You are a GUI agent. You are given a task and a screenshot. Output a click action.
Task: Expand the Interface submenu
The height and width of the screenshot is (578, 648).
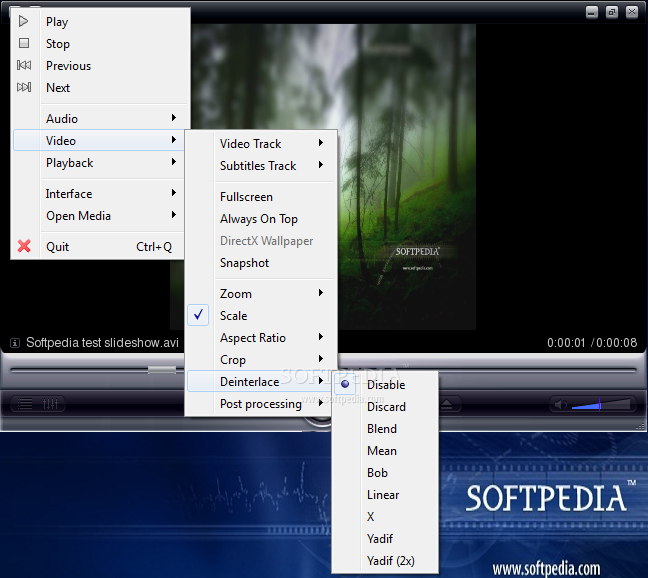pyautogui.click(x=98, y=194)
